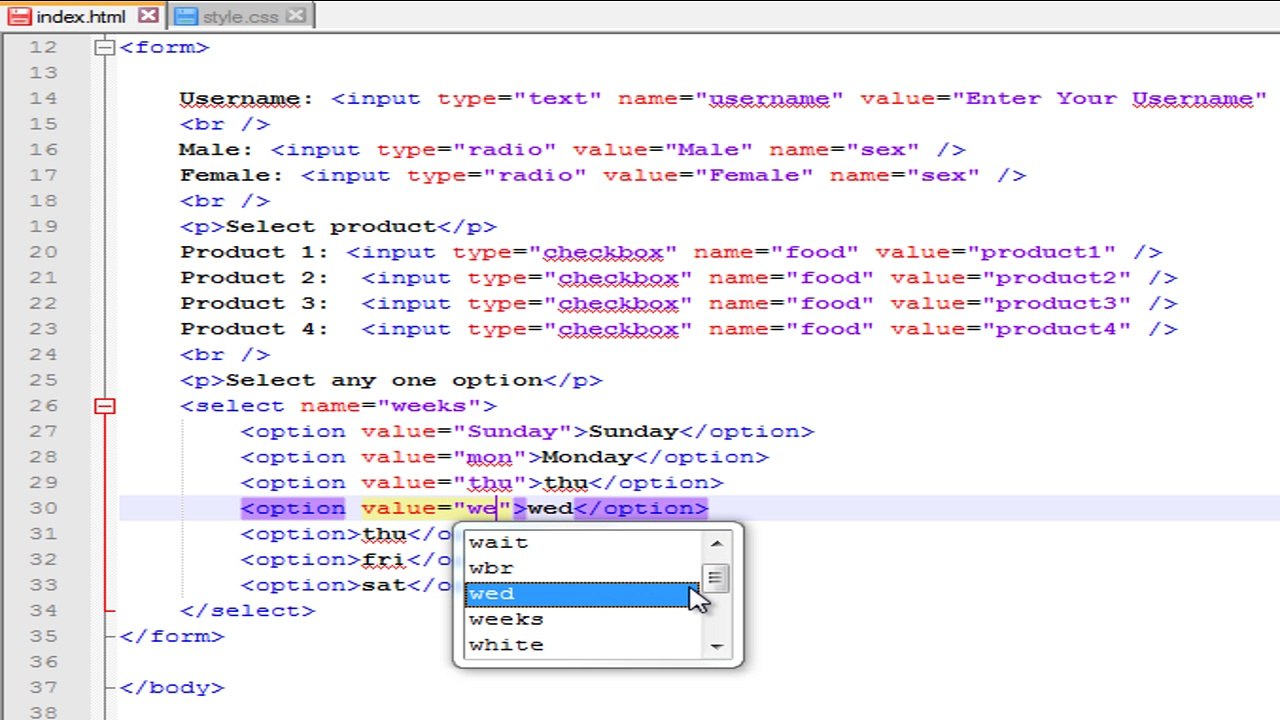Viewport: 1280px width, 720px height.
Task: Close the index.html tab
Action: (147, 16)
